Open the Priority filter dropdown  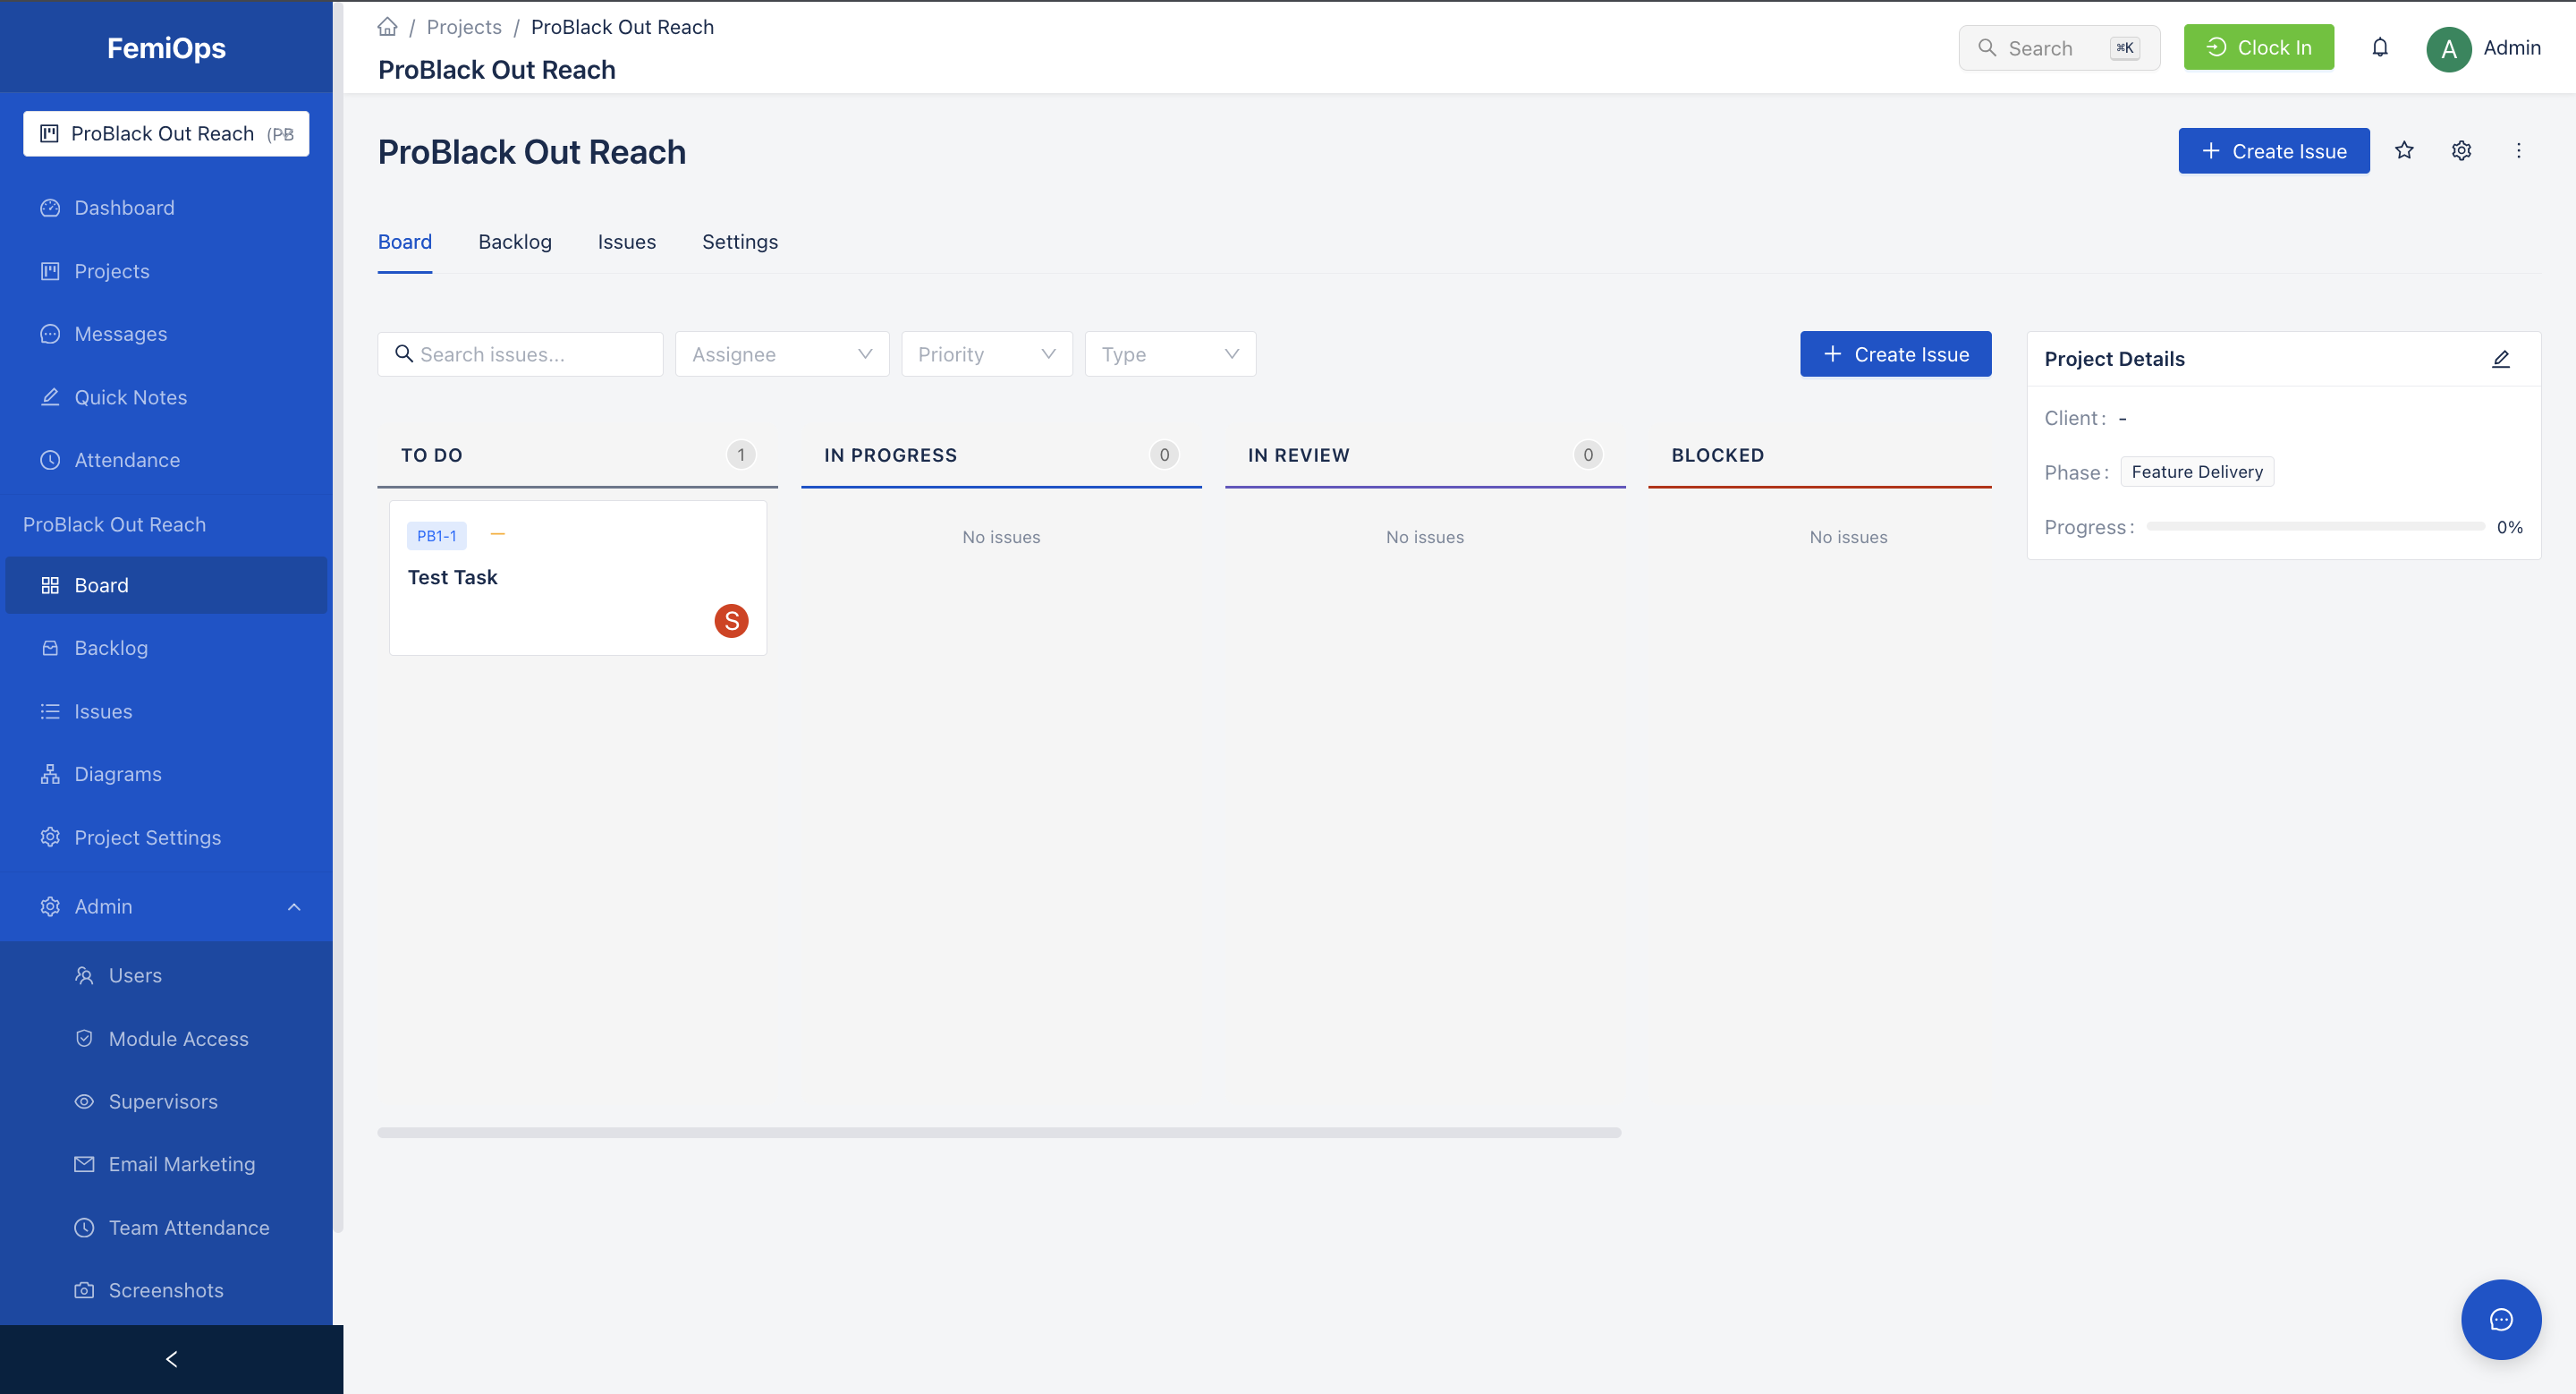(x=986, y=354)
